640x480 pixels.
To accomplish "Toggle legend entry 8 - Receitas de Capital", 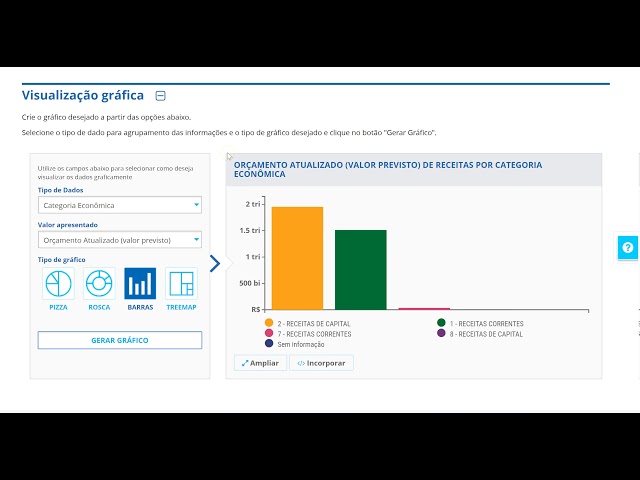I will tap(480, 334).
